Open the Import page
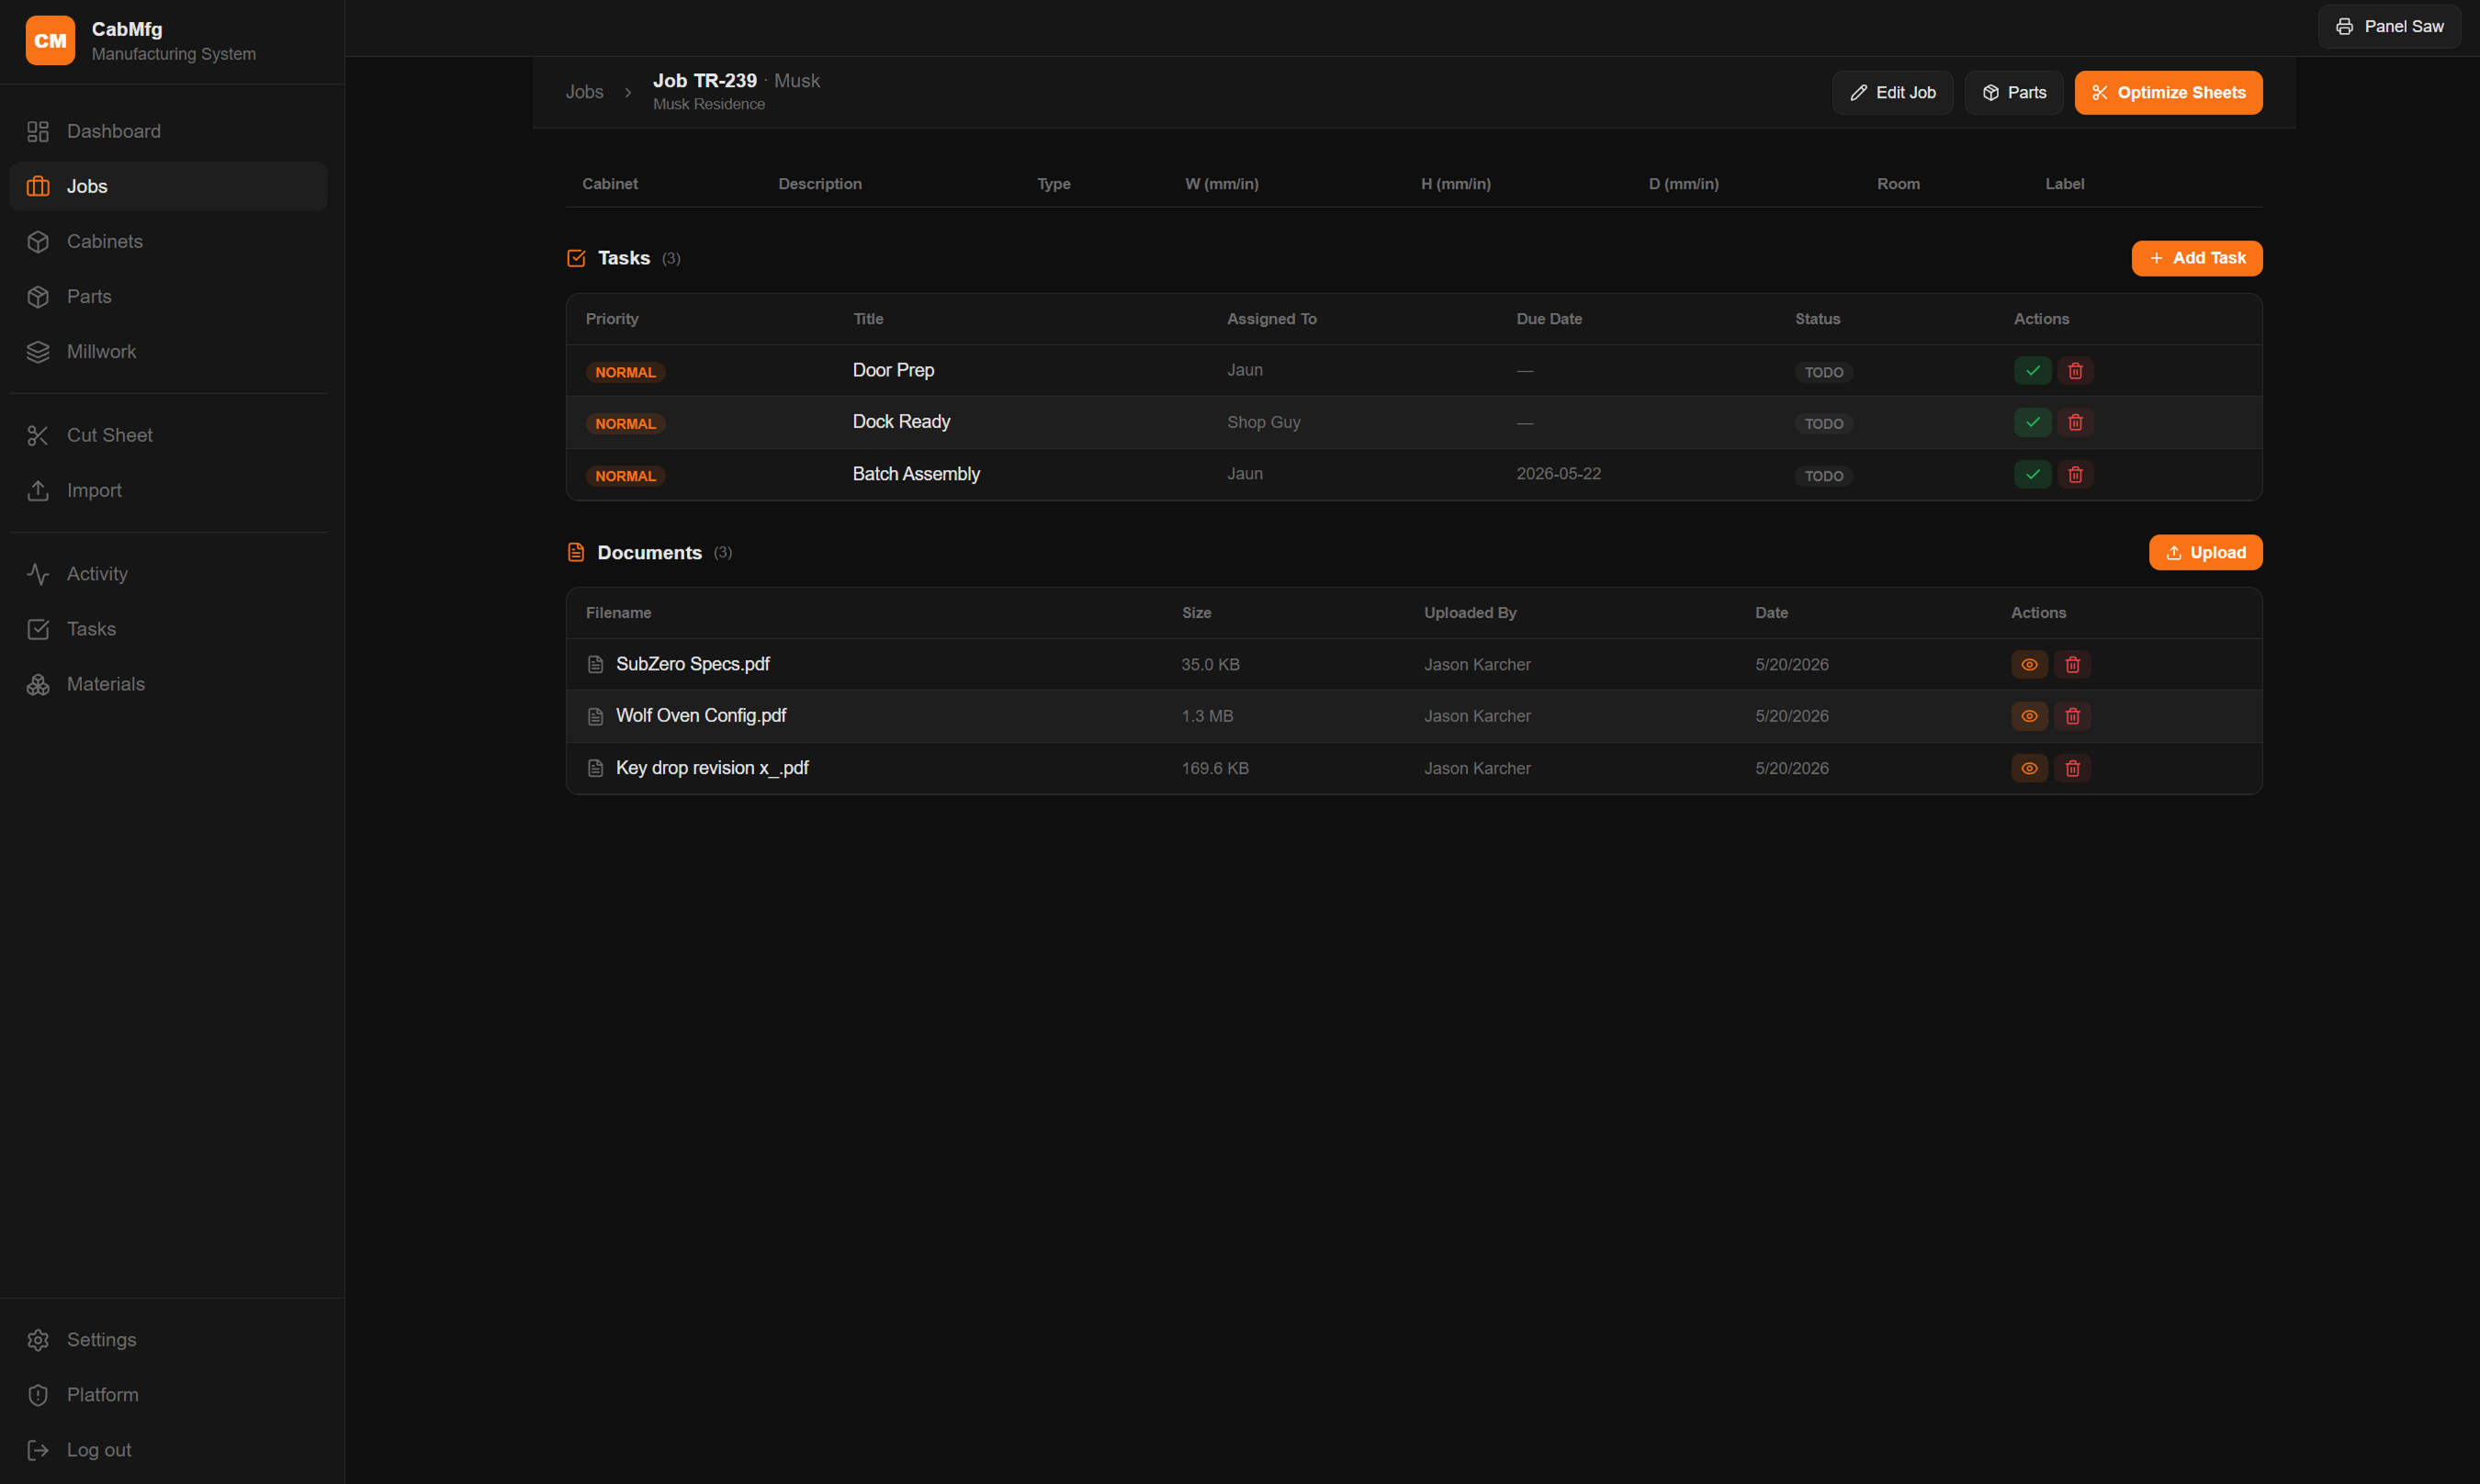This screenshot has height=1484, width=2480. click(x=168, y=490)
